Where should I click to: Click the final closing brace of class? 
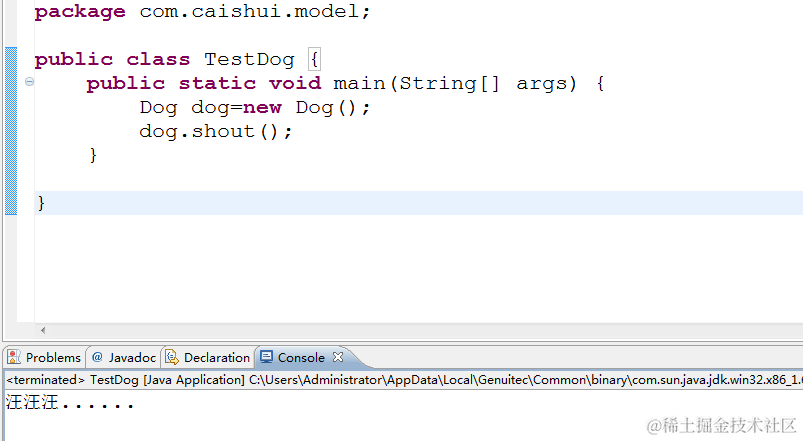tap(41, 203)
